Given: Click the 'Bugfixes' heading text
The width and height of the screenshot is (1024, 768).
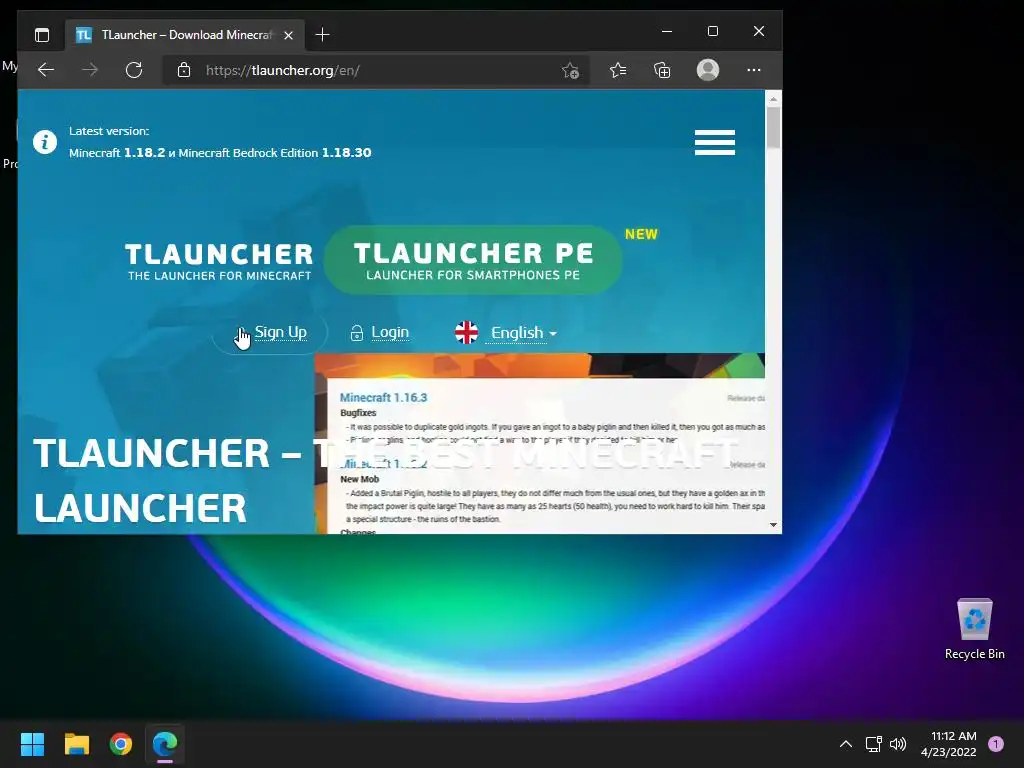Looking at the screenshot, I should [358, 413].
